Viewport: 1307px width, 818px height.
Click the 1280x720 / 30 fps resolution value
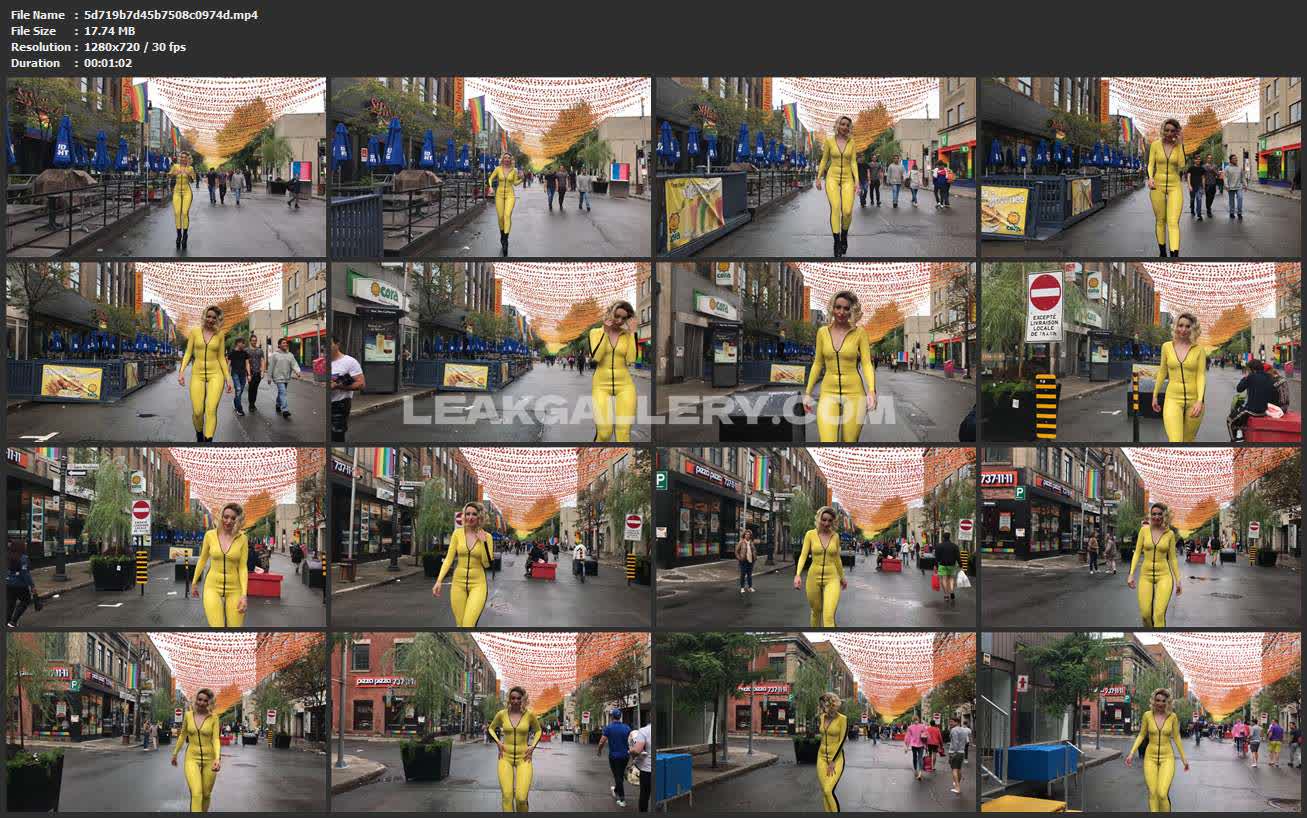pyautogui.click(x=135, y=47)
